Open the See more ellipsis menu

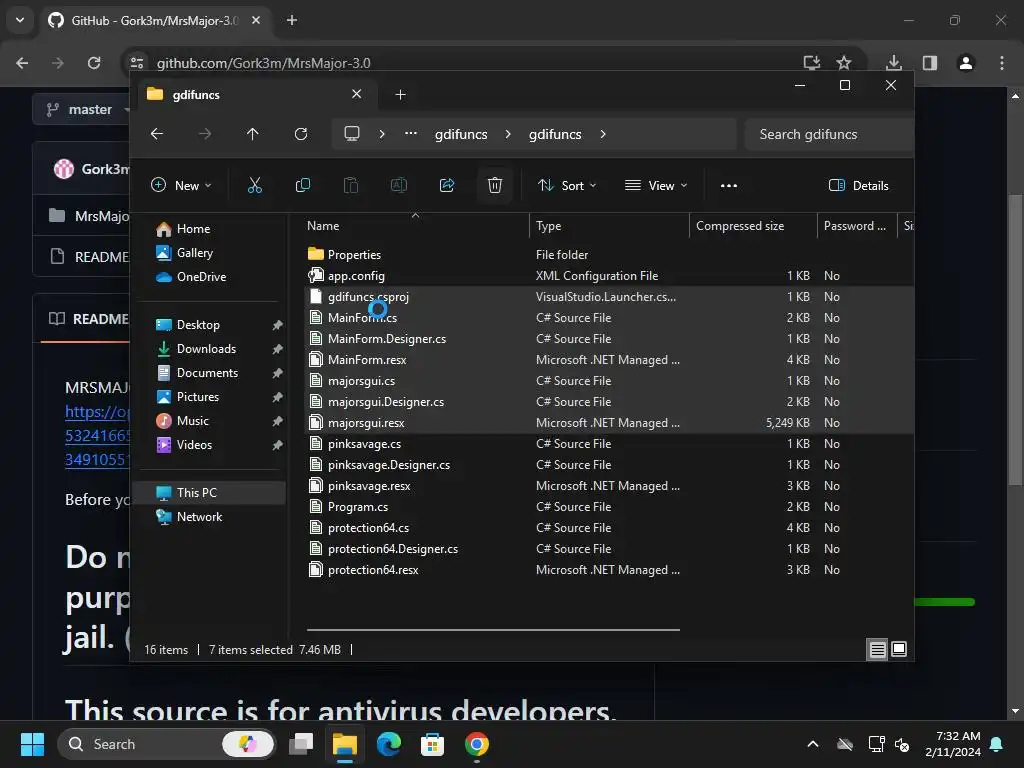[x=729, y=185]
